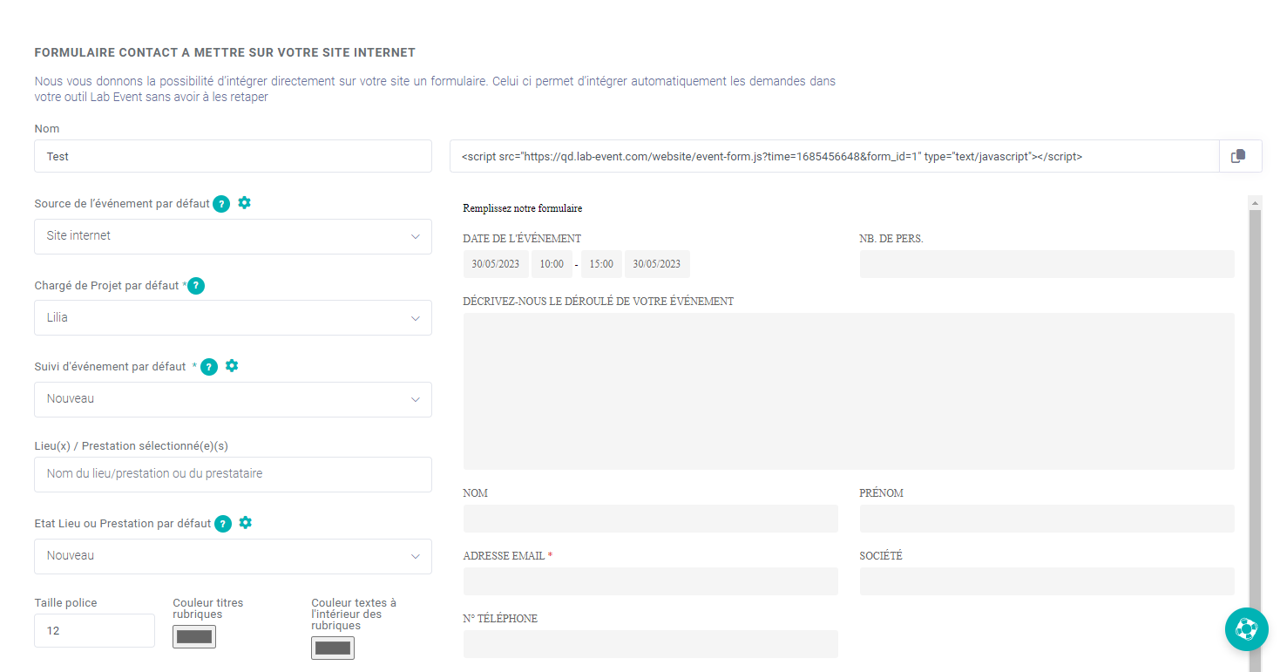Open the round teal support widget
This screenshot has width=1280, height=672.
tap(1246, 630)
